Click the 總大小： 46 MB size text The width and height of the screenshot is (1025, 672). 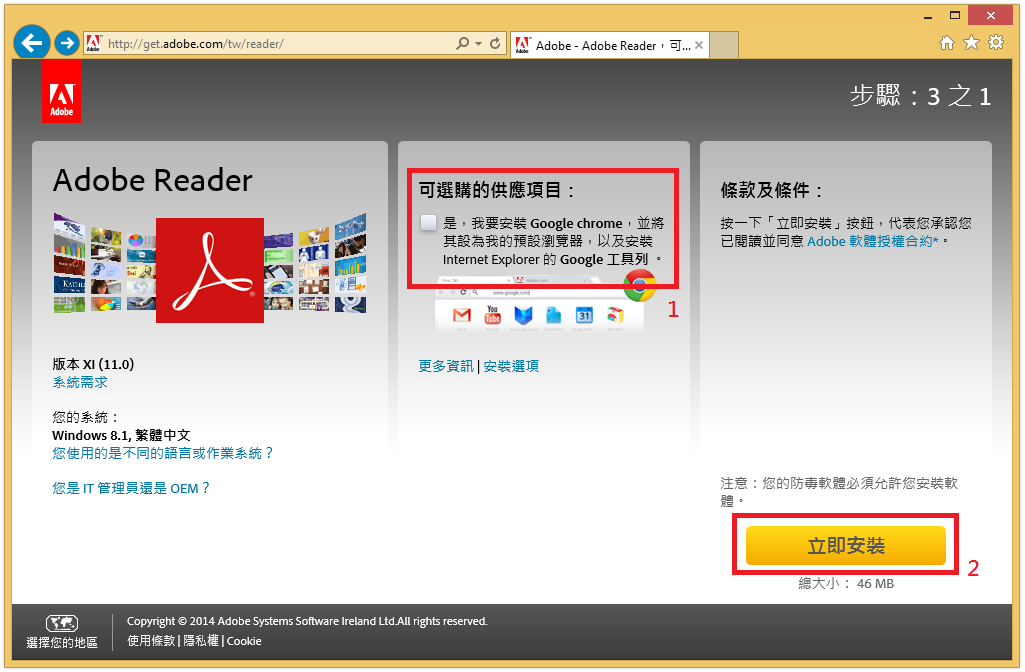tap(846, 583)
